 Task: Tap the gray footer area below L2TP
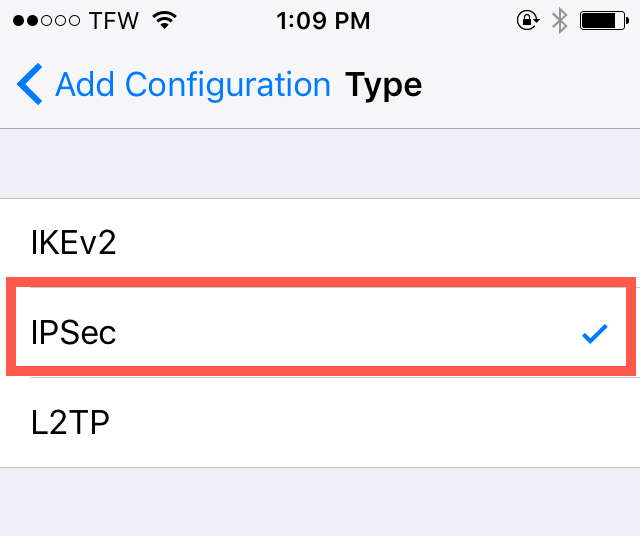(320, 502)
